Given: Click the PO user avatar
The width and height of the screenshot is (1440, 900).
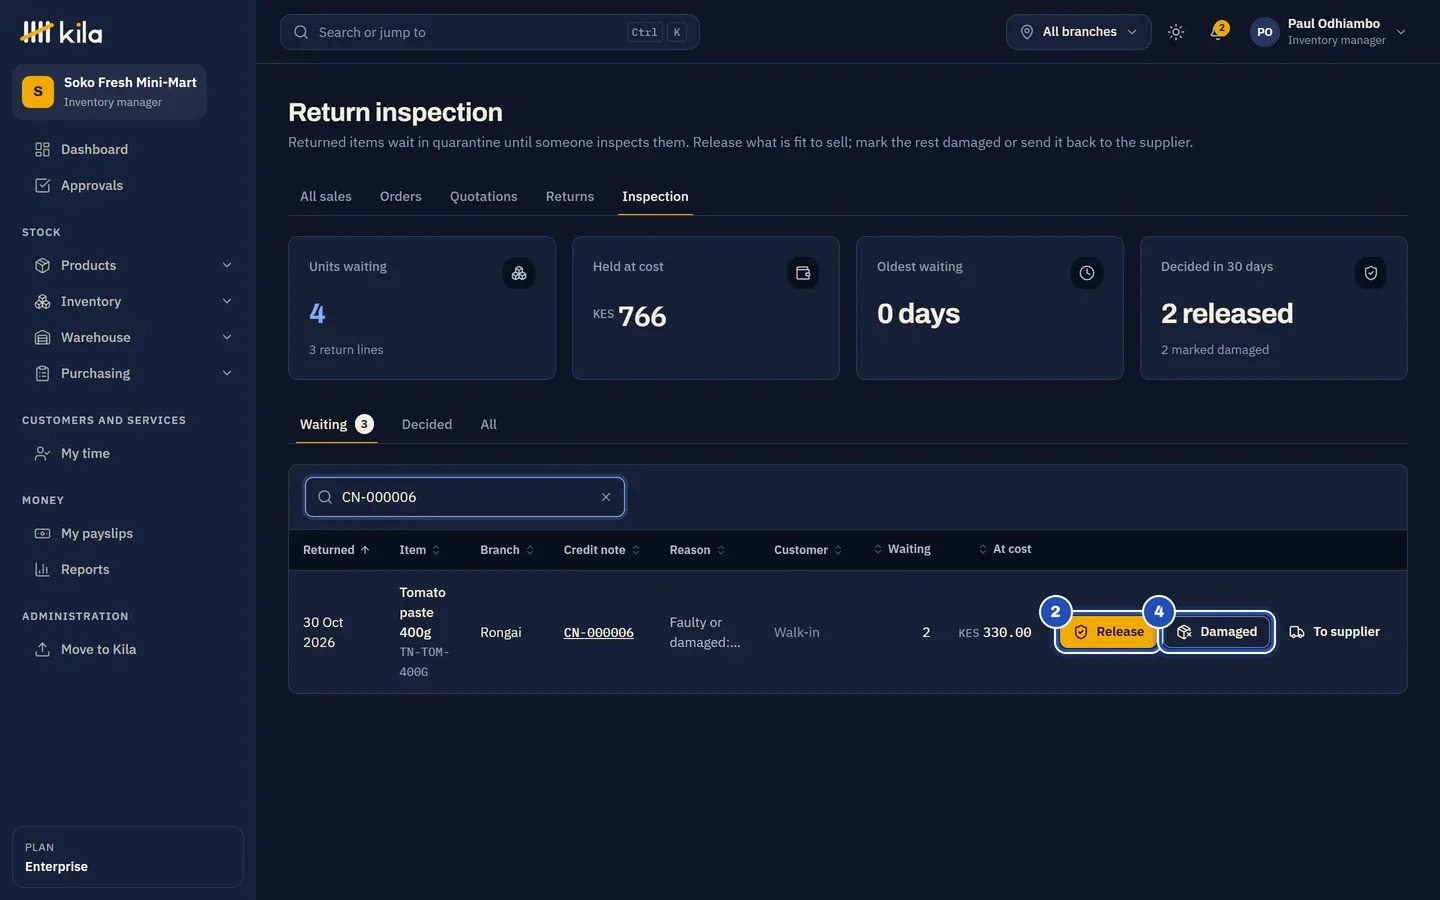Looking at the screenshot, I should coord(1265,32).
